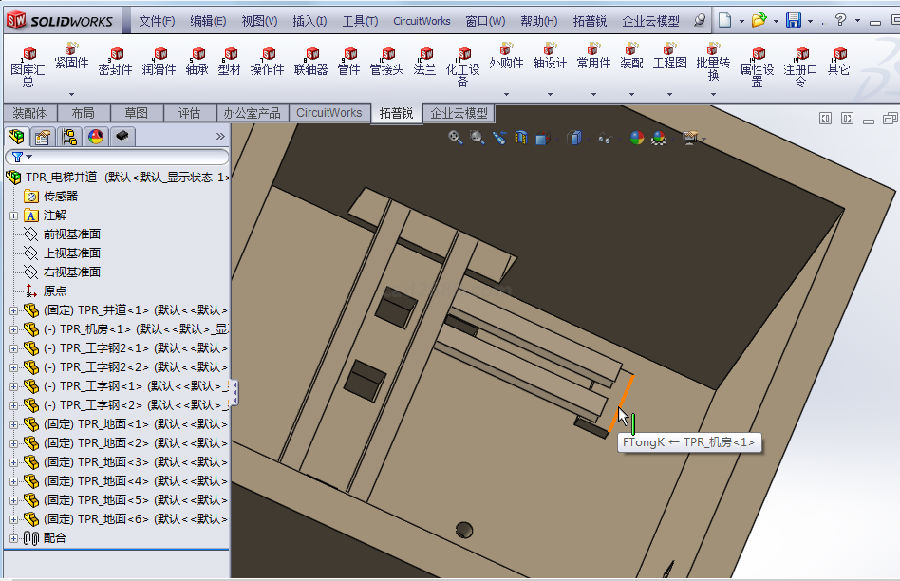The image size is (900, 581).
Task: Switch to the 装配体 tab
Action: point(29,113)
